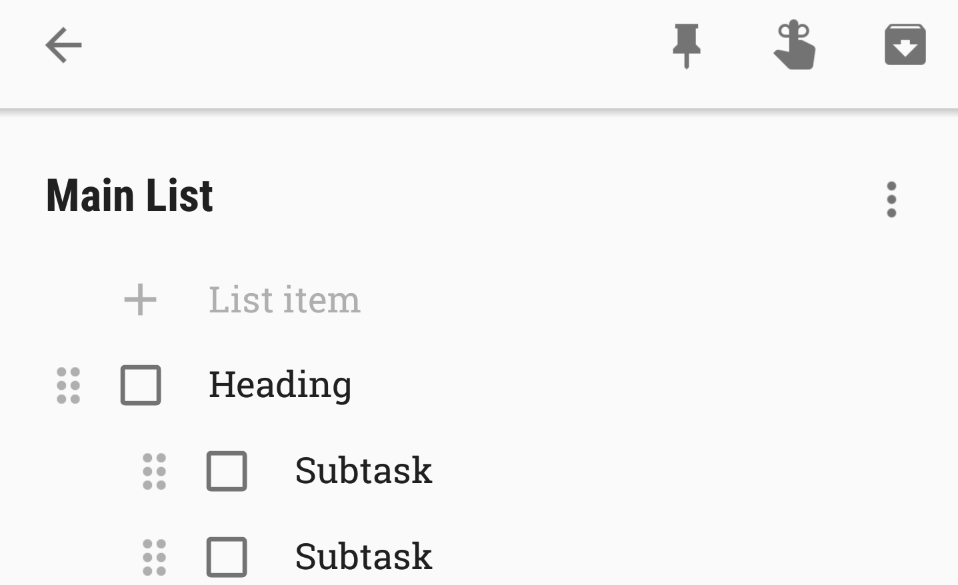Click empty space right of Heading row
958x585 pixels.
[x=642, y=385]
